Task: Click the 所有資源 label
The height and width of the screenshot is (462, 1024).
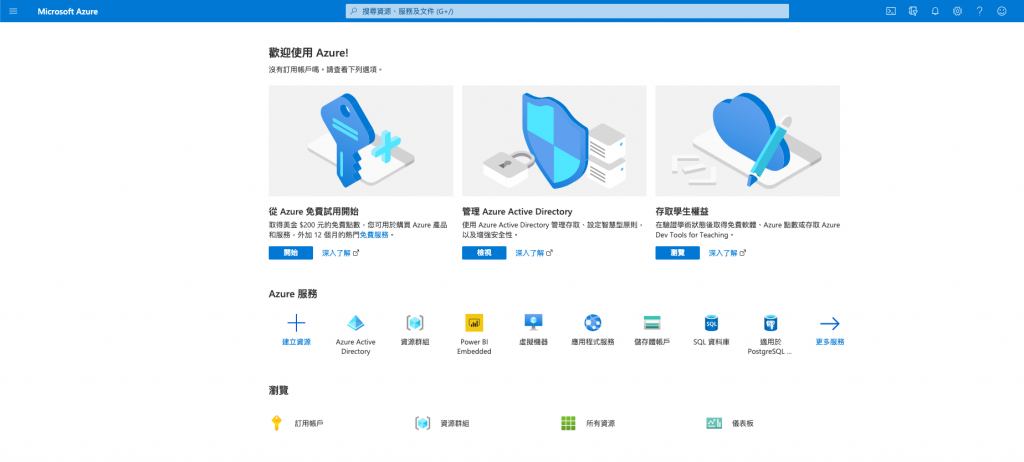Action: pos(600,423)
